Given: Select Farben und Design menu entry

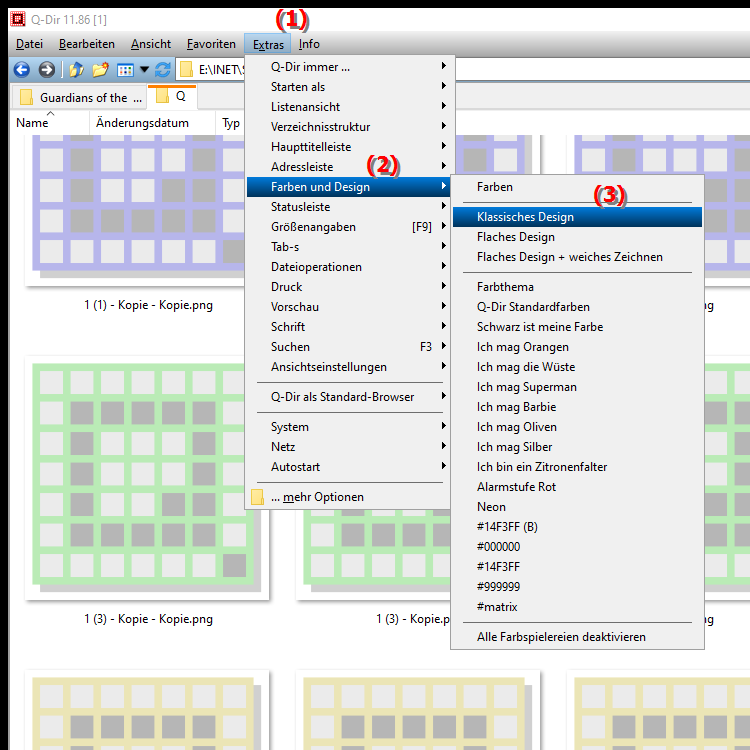Looking at the screenshot, I should click(x=348, y=187).
